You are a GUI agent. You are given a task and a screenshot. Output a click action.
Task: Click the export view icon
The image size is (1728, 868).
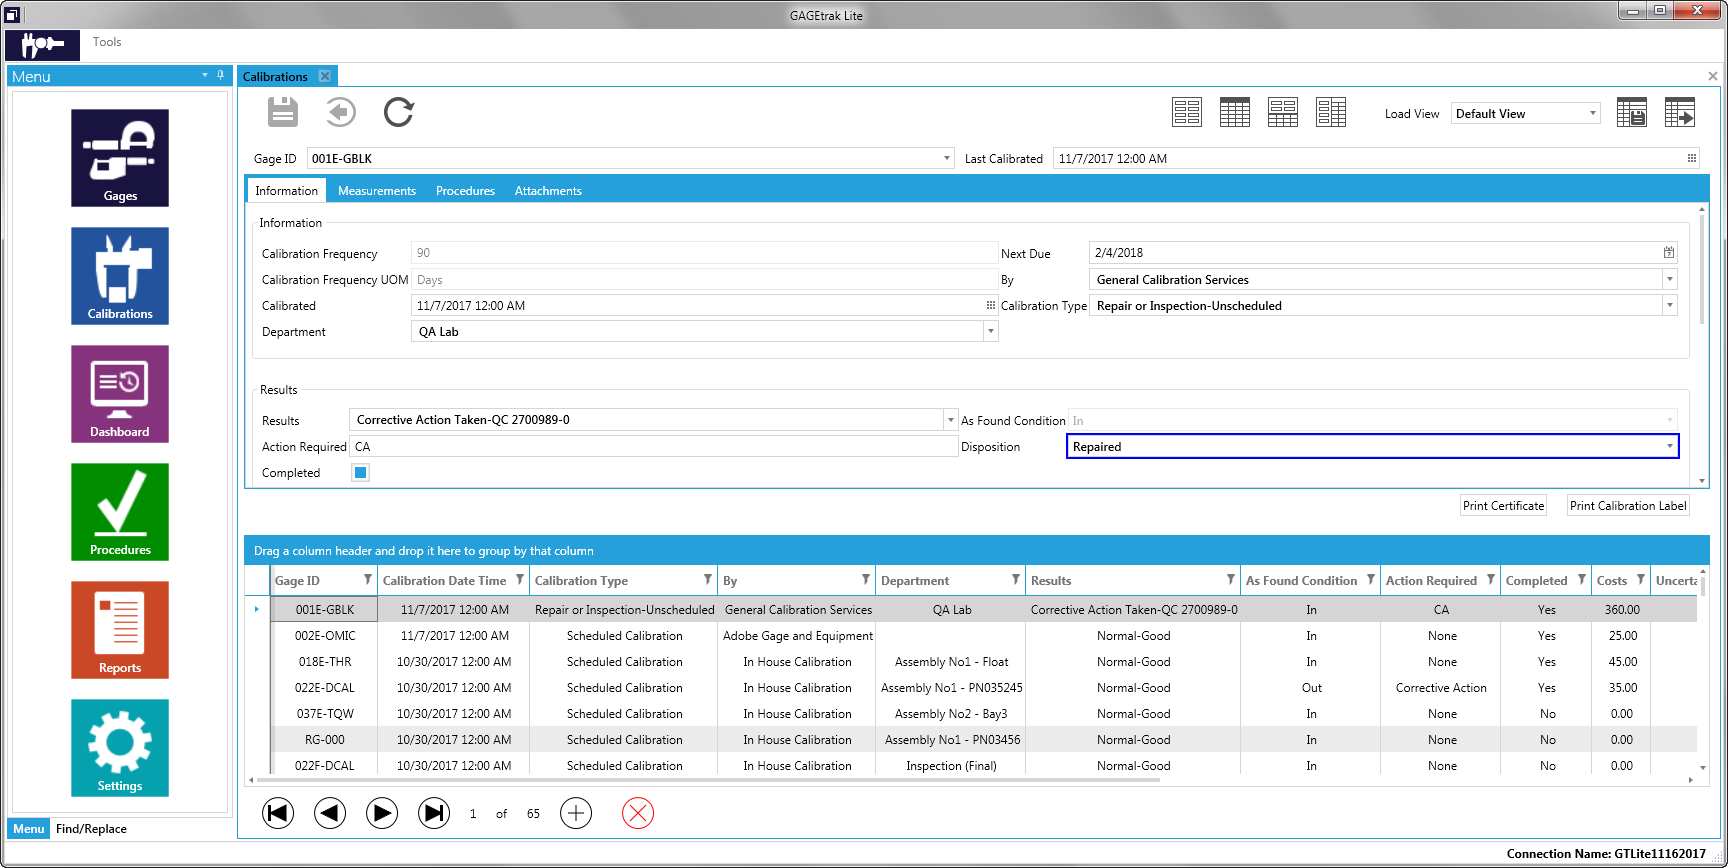[1680, 112]
